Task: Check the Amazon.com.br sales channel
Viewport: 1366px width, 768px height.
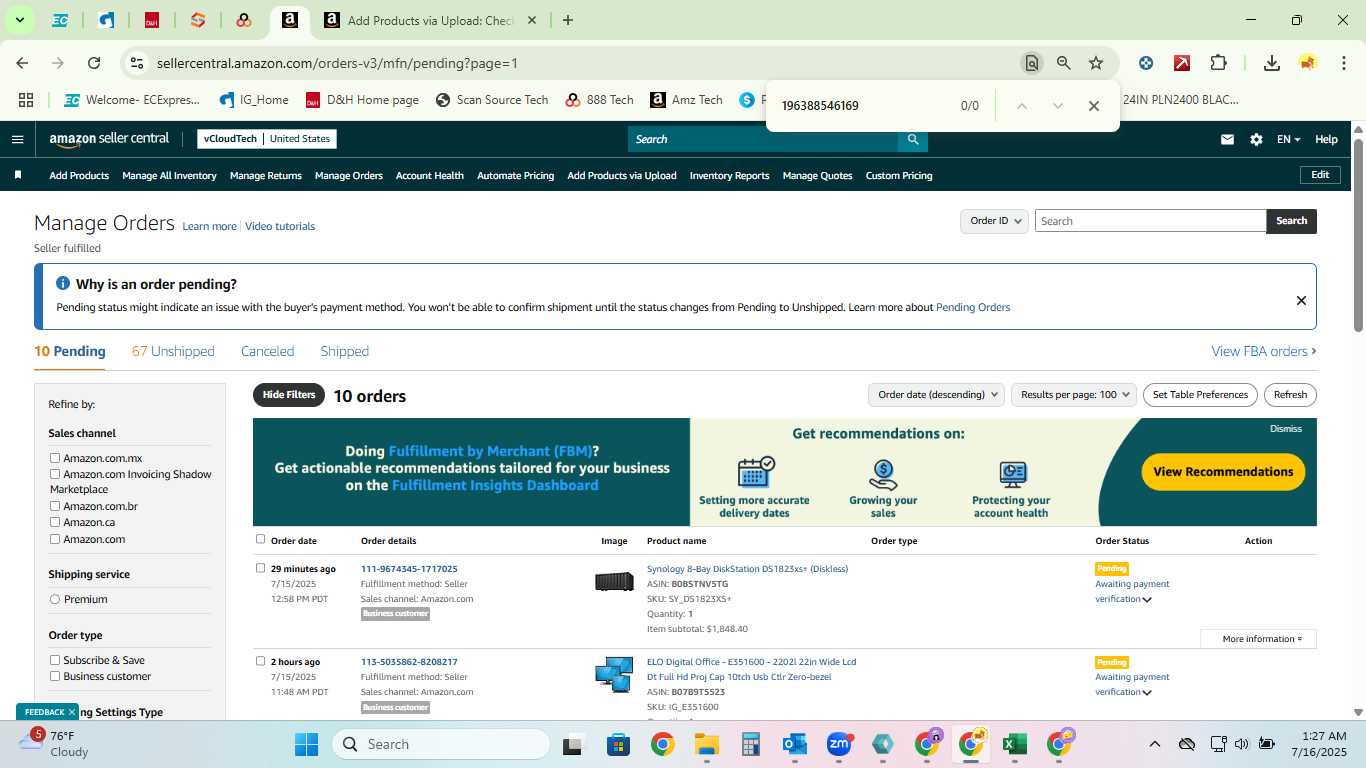Action: (56, 506)
